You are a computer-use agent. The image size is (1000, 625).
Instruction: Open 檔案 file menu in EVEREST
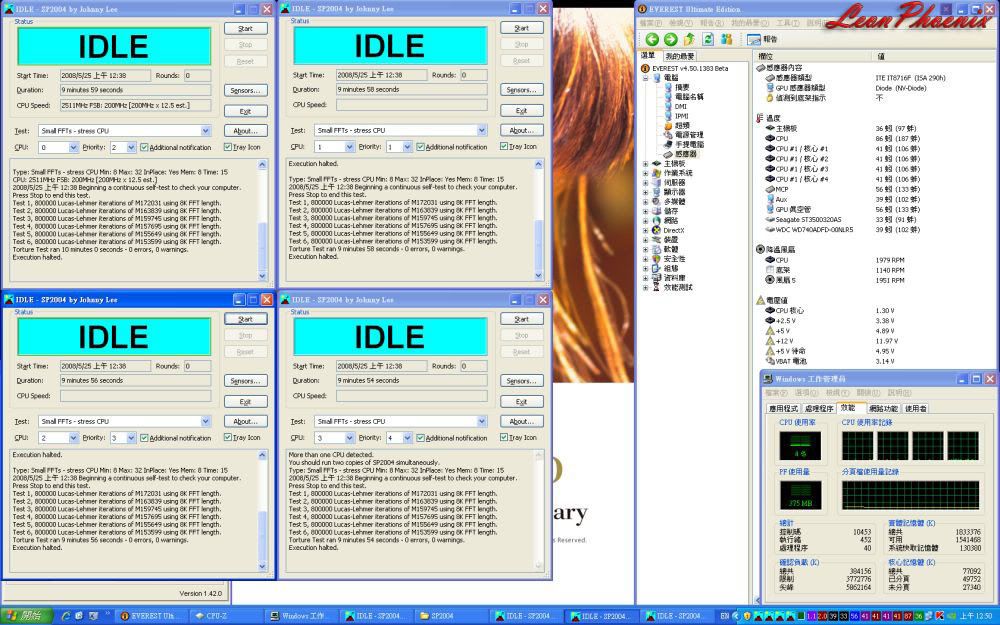pyautogui.click(x=651, y=23)
